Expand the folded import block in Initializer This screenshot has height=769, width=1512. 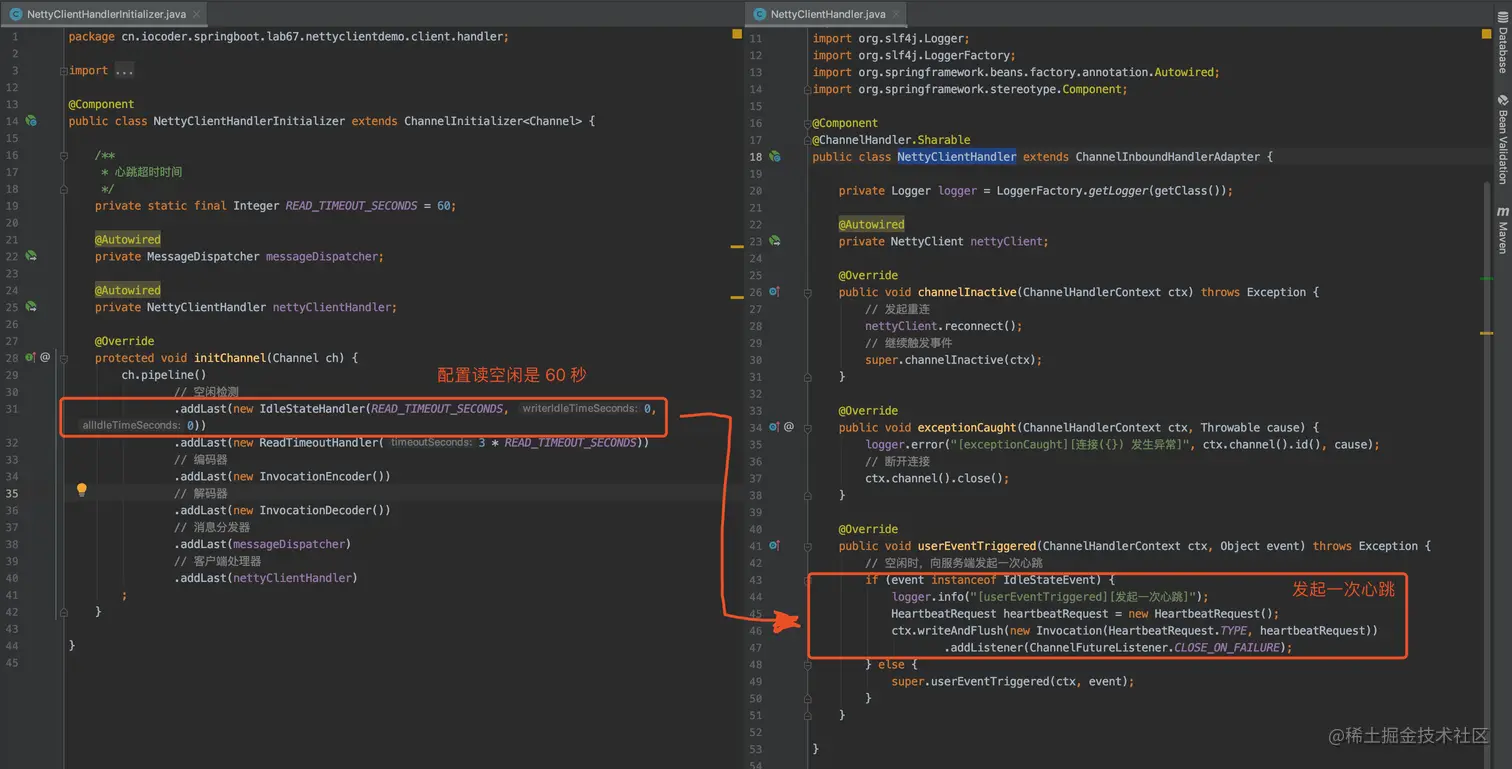[64, 70]
